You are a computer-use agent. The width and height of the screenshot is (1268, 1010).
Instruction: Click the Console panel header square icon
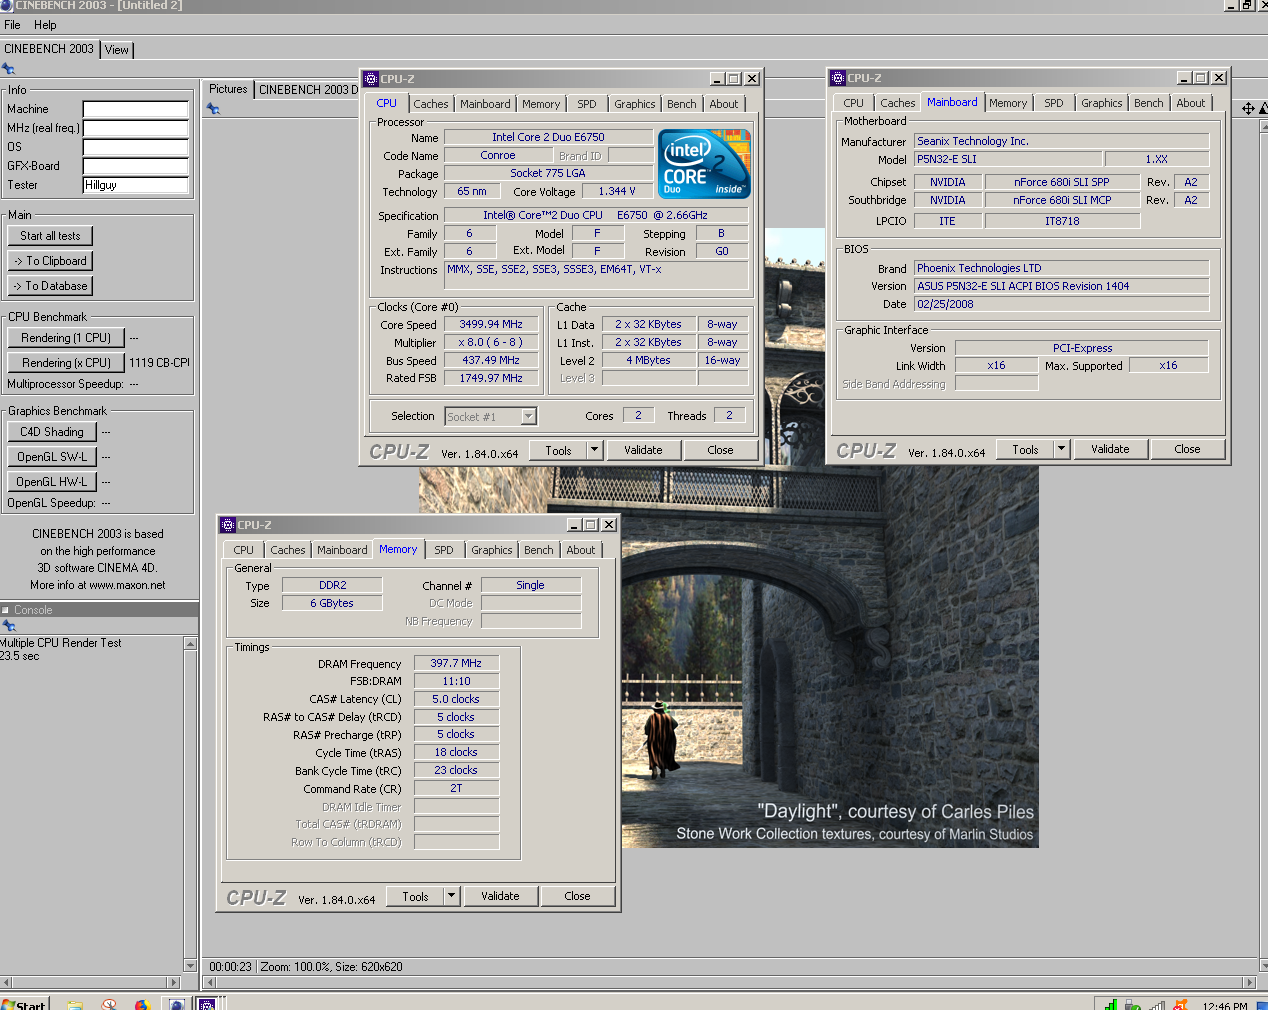tap(5, 610)
